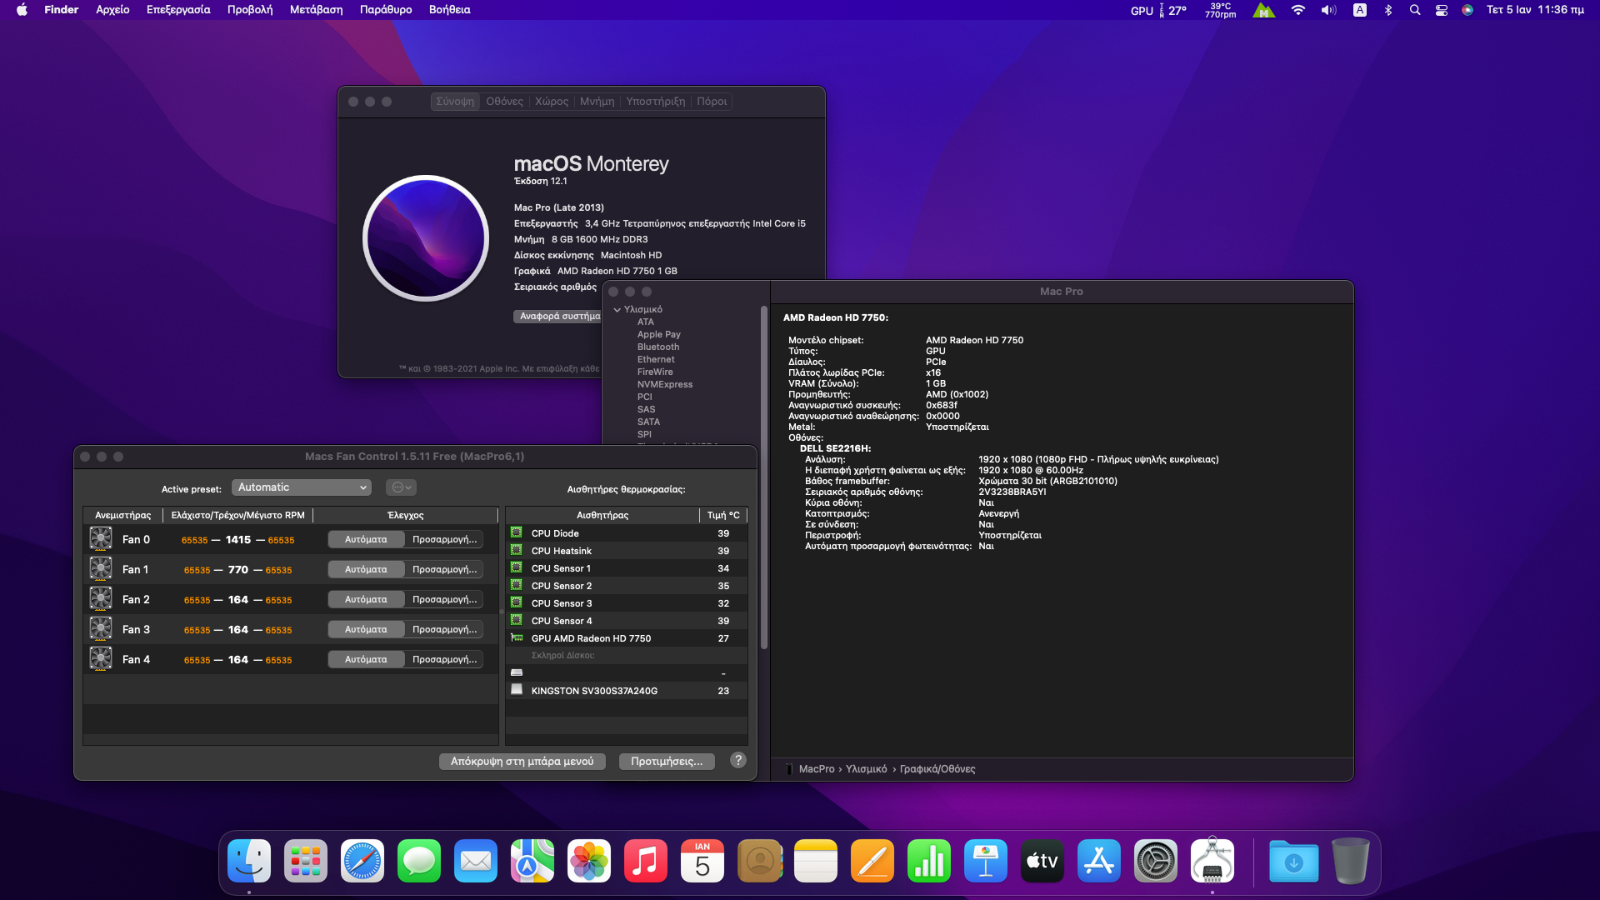Choose Προσαρμογή for Fan 1
This screenshot has width=1600, height=900.
(x=444, y=569)
